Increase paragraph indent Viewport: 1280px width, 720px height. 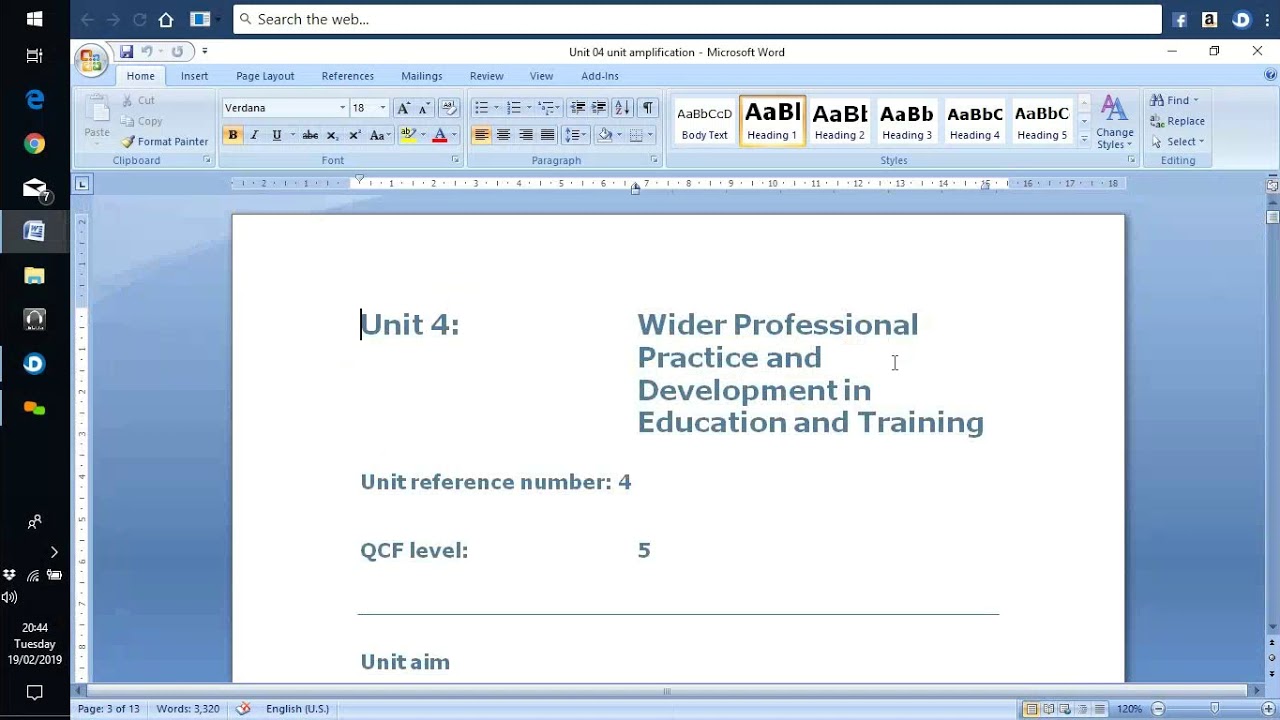[x=599, y=108]
